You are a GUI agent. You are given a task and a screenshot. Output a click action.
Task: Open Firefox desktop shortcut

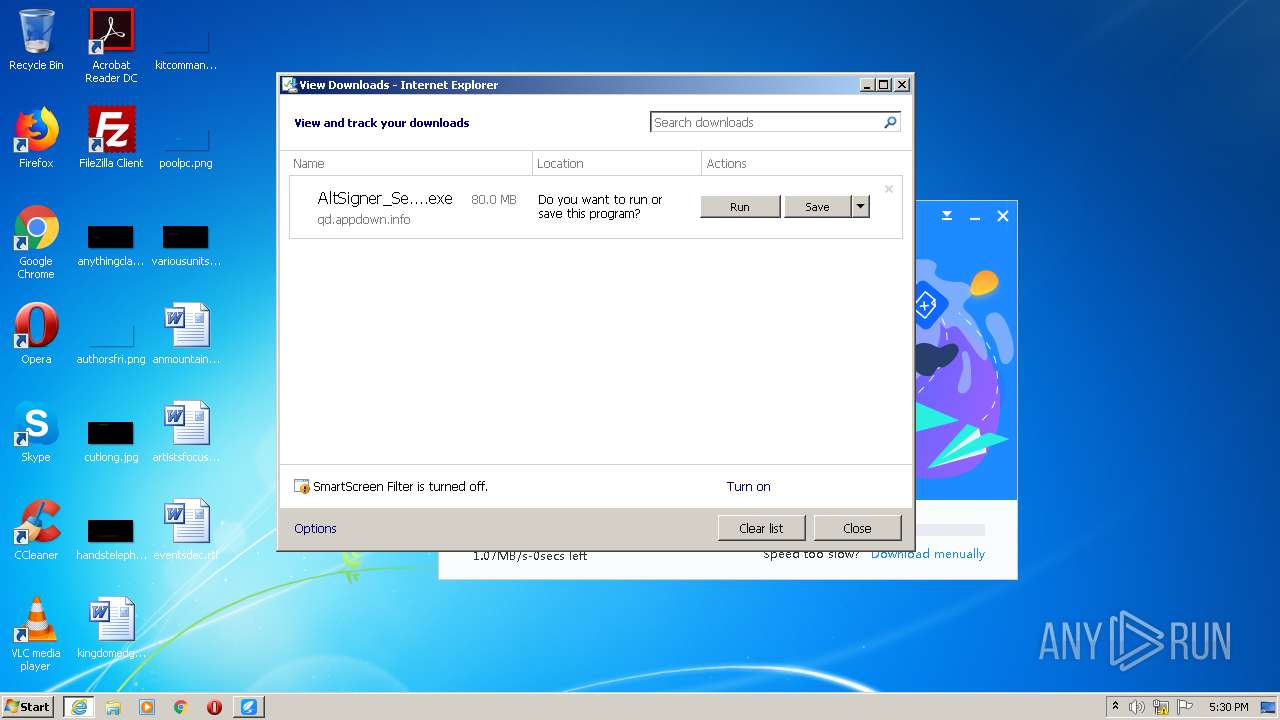36,138
